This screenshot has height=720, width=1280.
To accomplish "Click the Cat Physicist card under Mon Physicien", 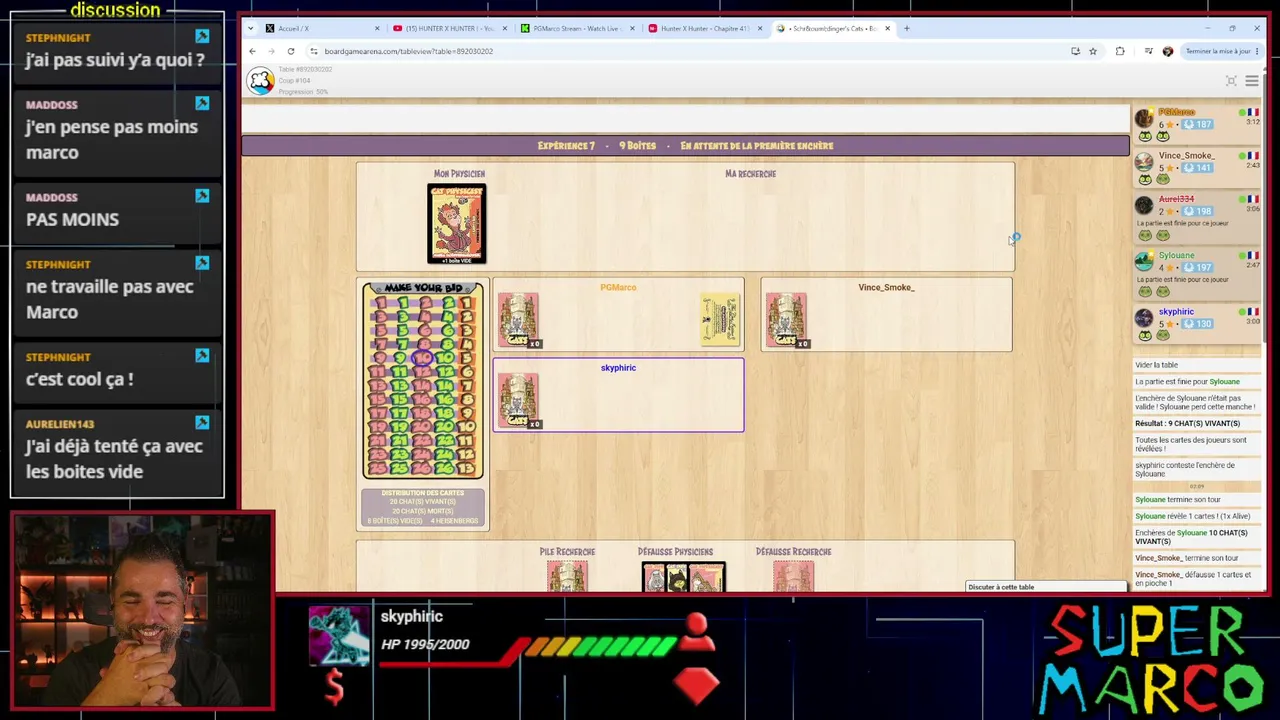I will tap(457, 224).
